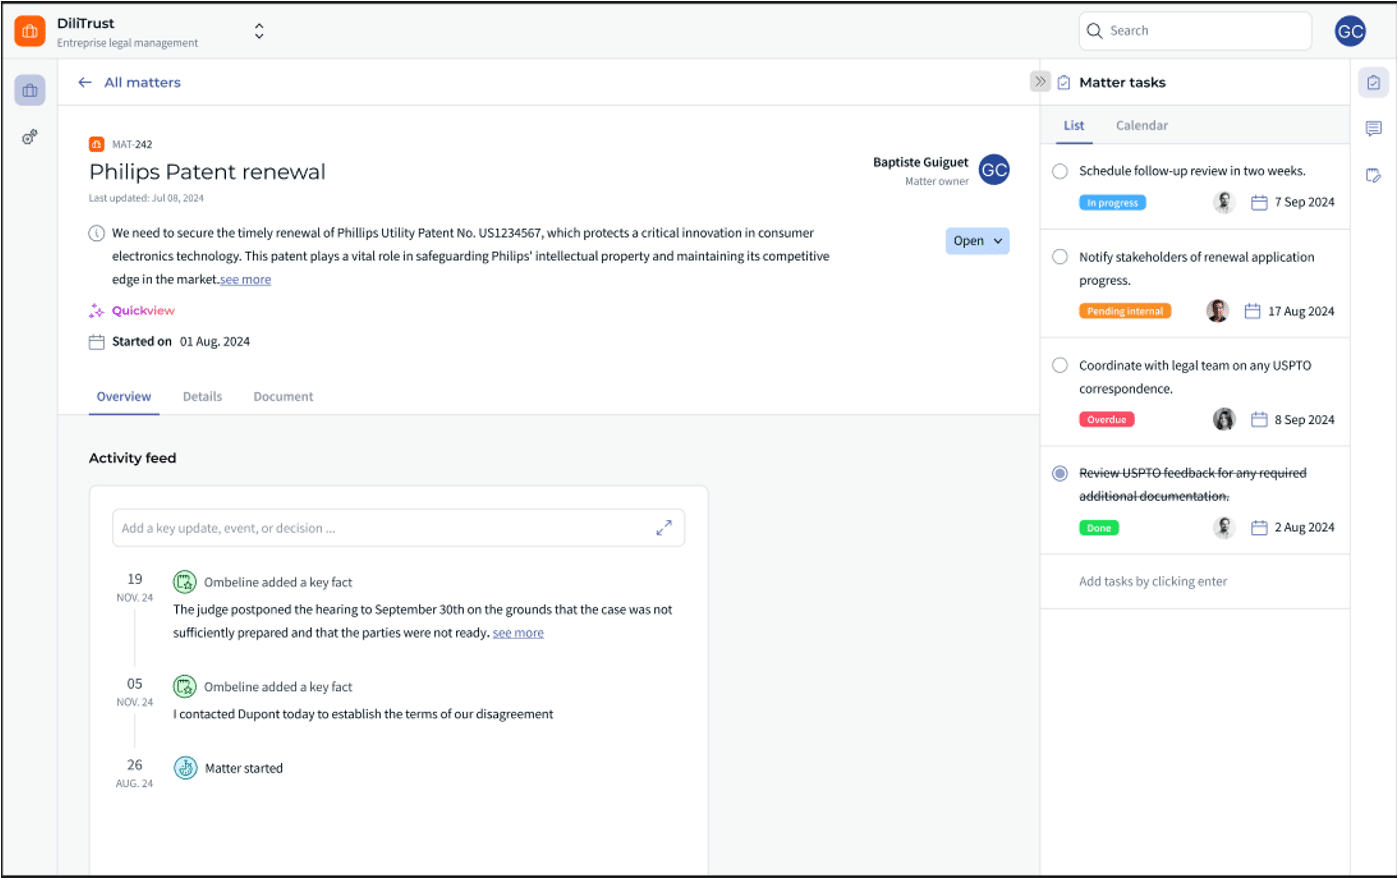Screen dimensions: 1398x878
Task: Mark Coordinate with legal team task complete
Action: click(x=1060, y=365)
